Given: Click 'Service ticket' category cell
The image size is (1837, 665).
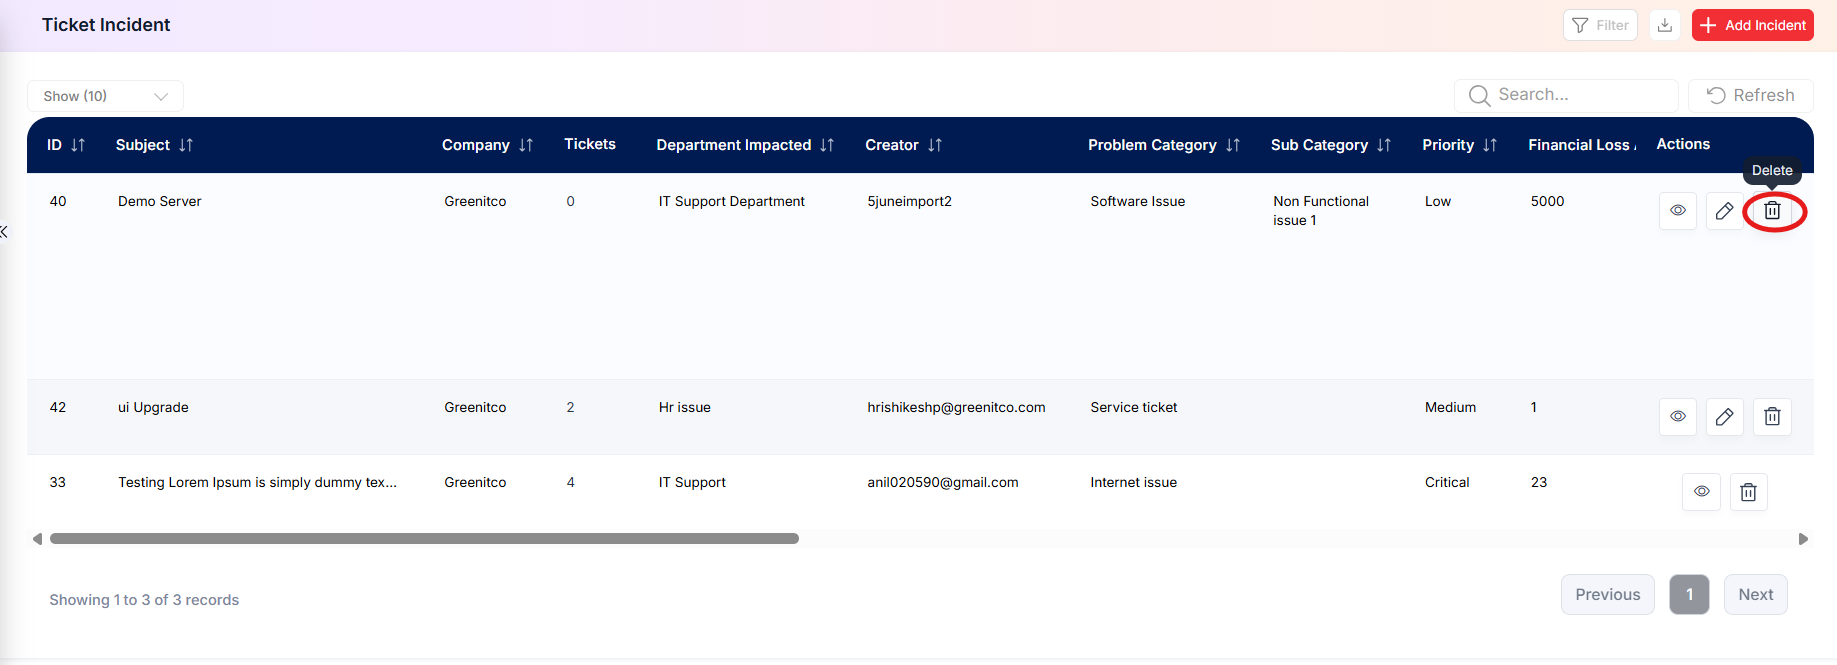Looking at the screenshot, I should (1134, 407).
